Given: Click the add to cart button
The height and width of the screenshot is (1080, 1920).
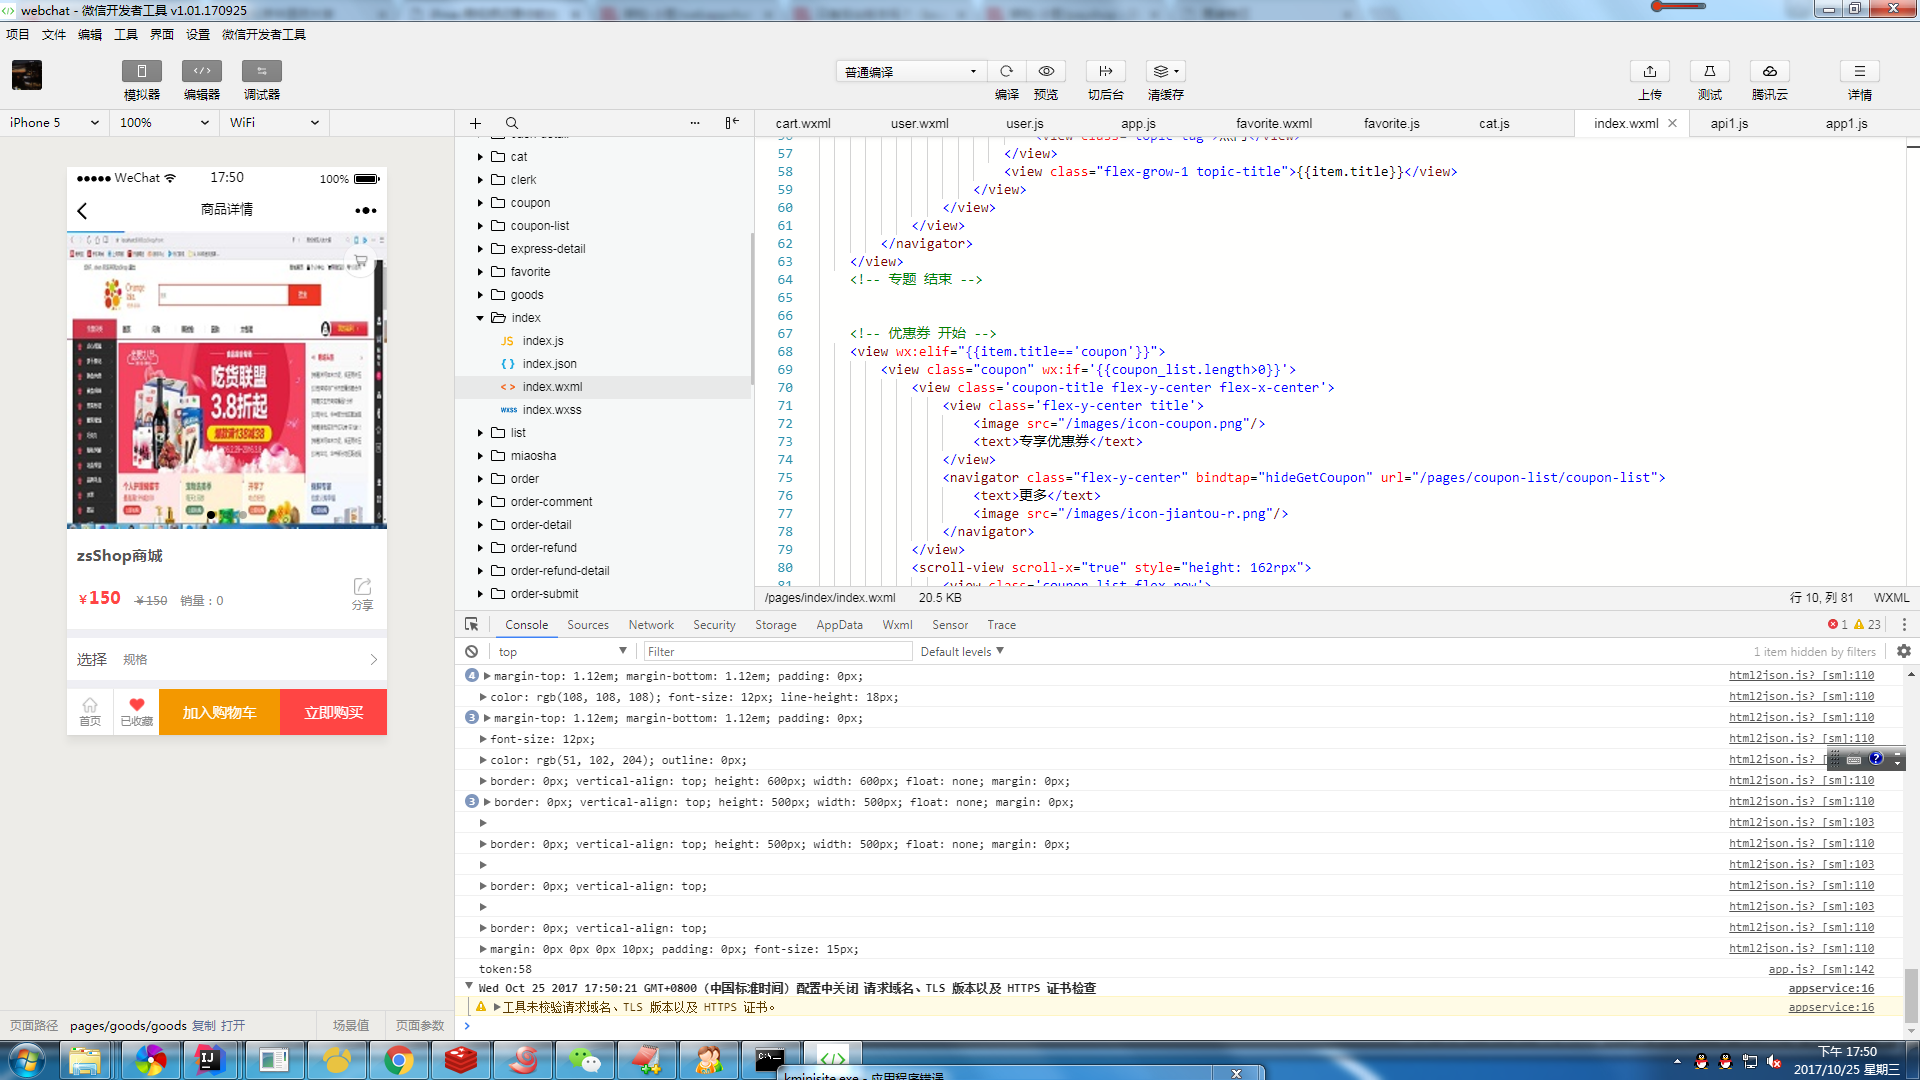Looking at the screenshot, I should [x=219, y=712].
